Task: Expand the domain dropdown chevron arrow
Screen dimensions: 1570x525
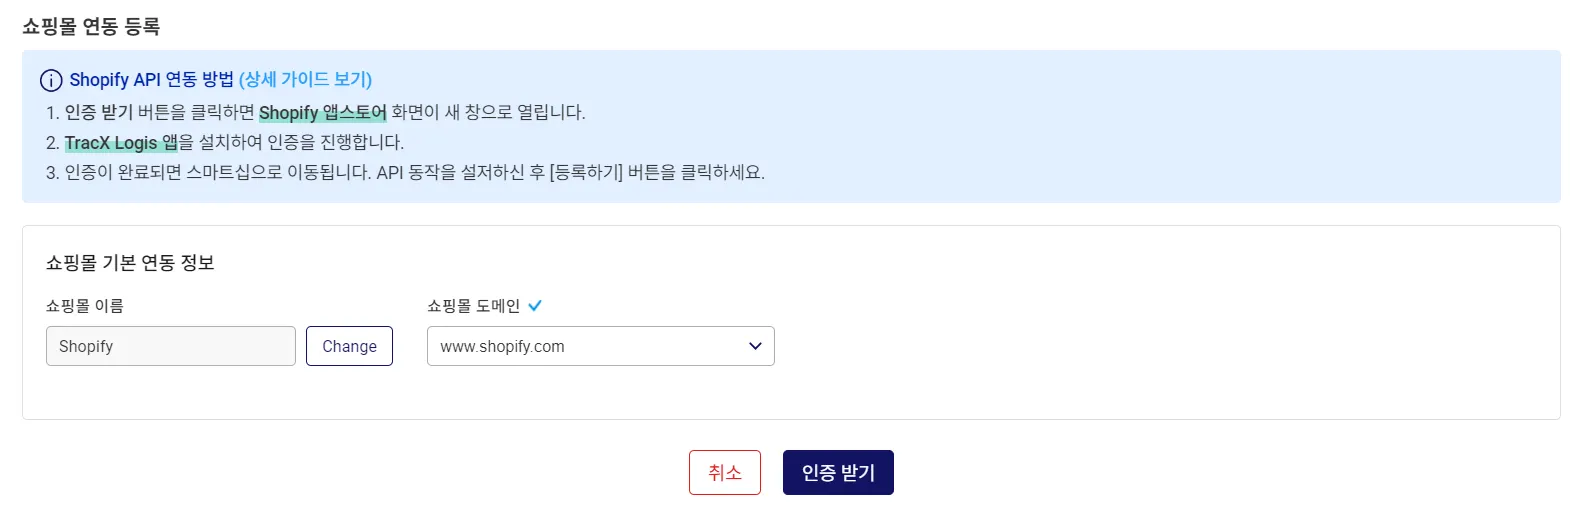Action: point(755,346)
